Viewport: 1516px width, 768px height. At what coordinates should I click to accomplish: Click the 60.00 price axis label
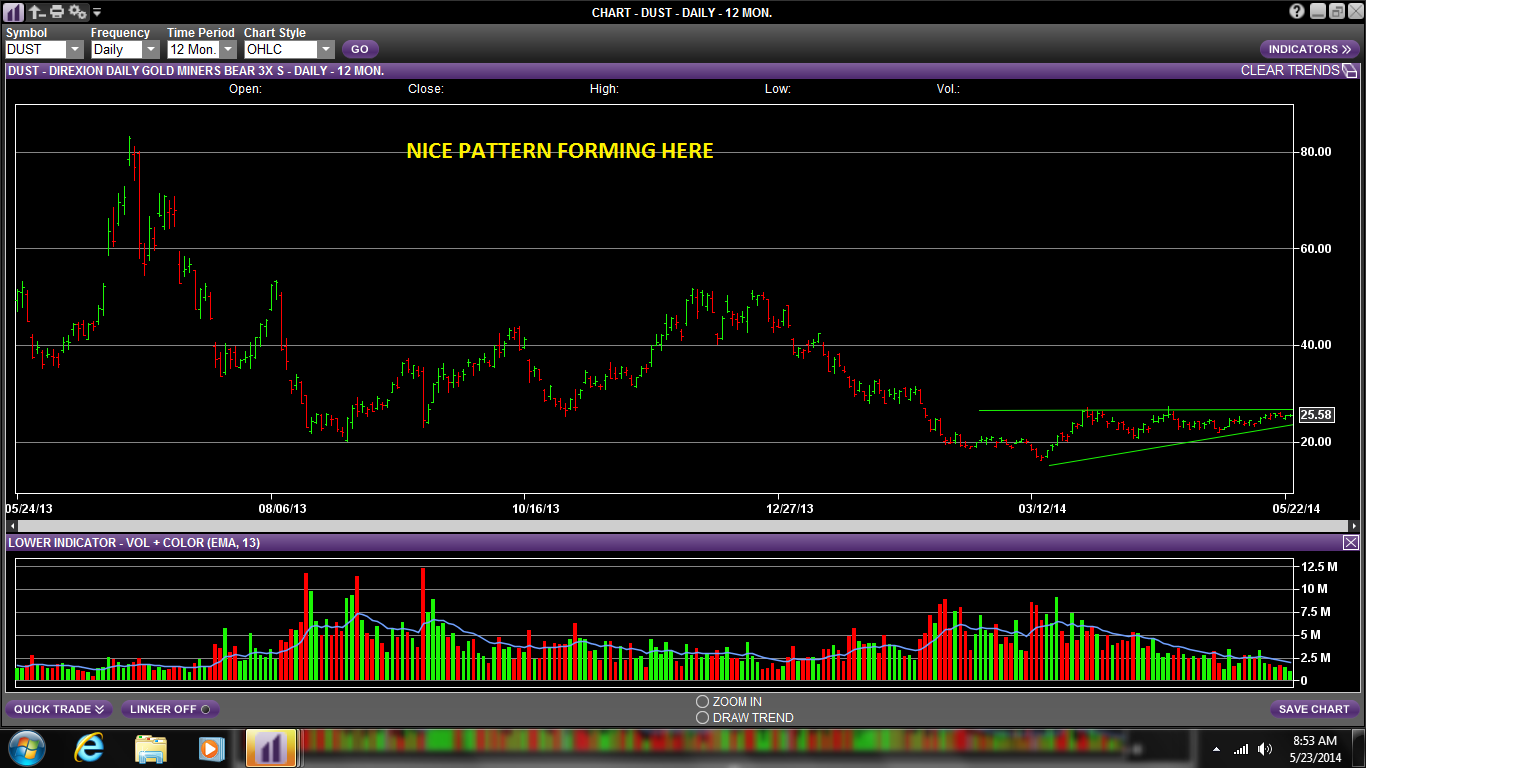[x=1315, y=249]
